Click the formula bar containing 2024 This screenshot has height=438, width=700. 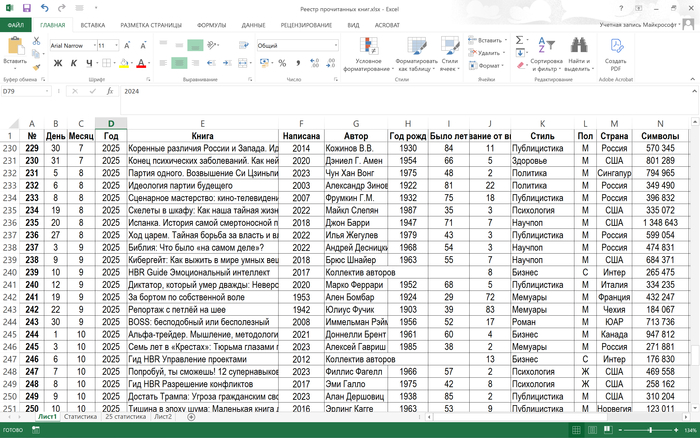400,91
